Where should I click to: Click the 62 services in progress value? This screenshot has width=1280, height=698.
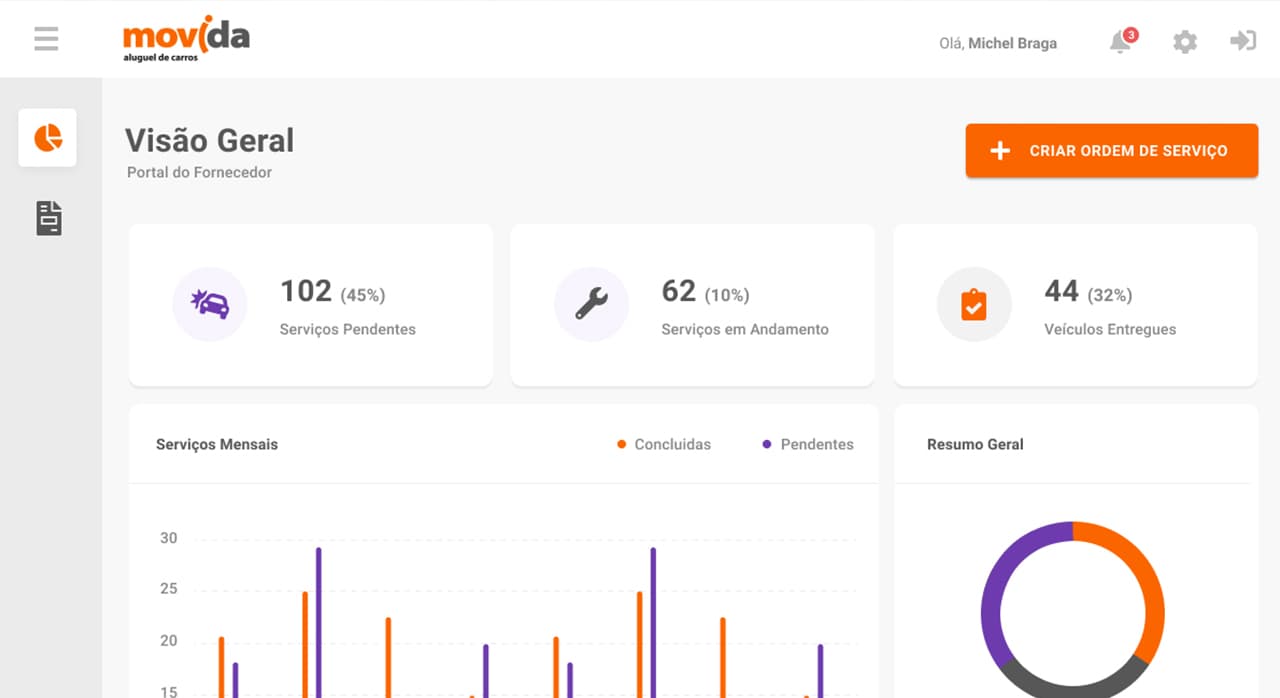[679, 291]
